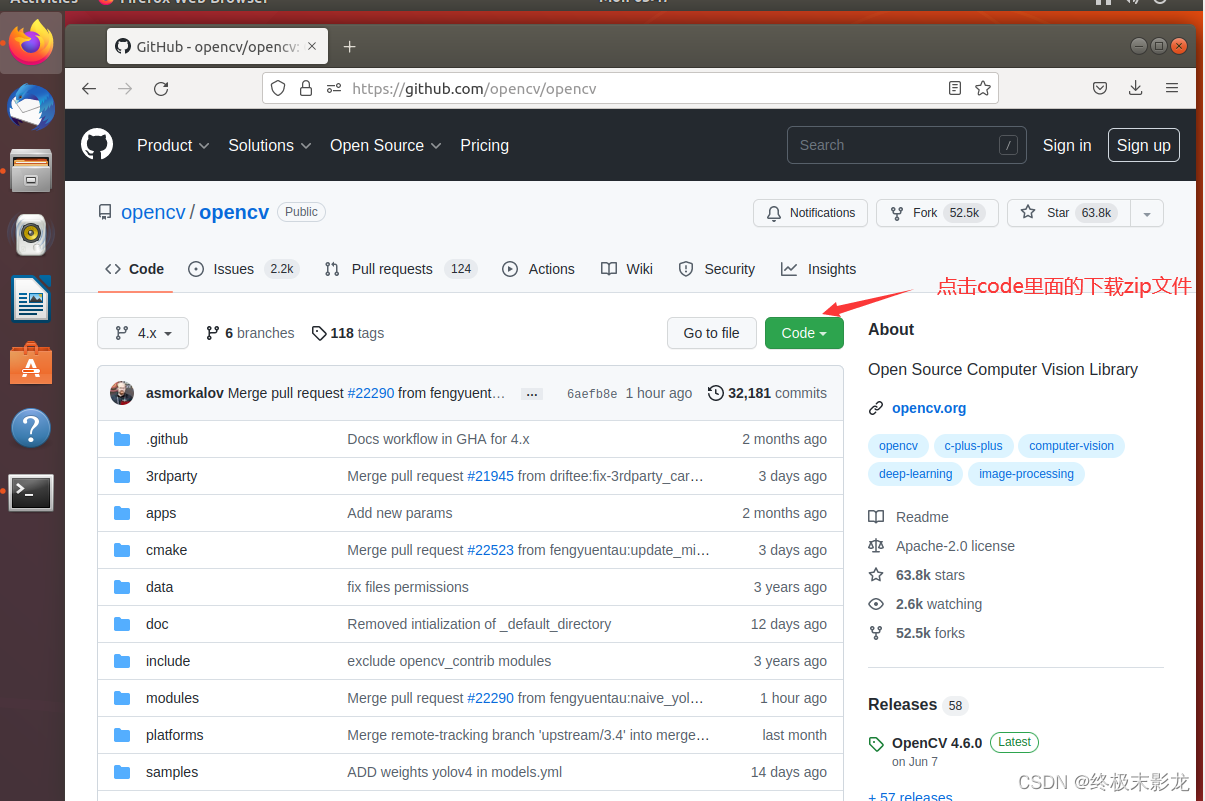Open LibreOffice Writer from the dock
This screenshot has width=1205, height=801.
click(31, 299)
